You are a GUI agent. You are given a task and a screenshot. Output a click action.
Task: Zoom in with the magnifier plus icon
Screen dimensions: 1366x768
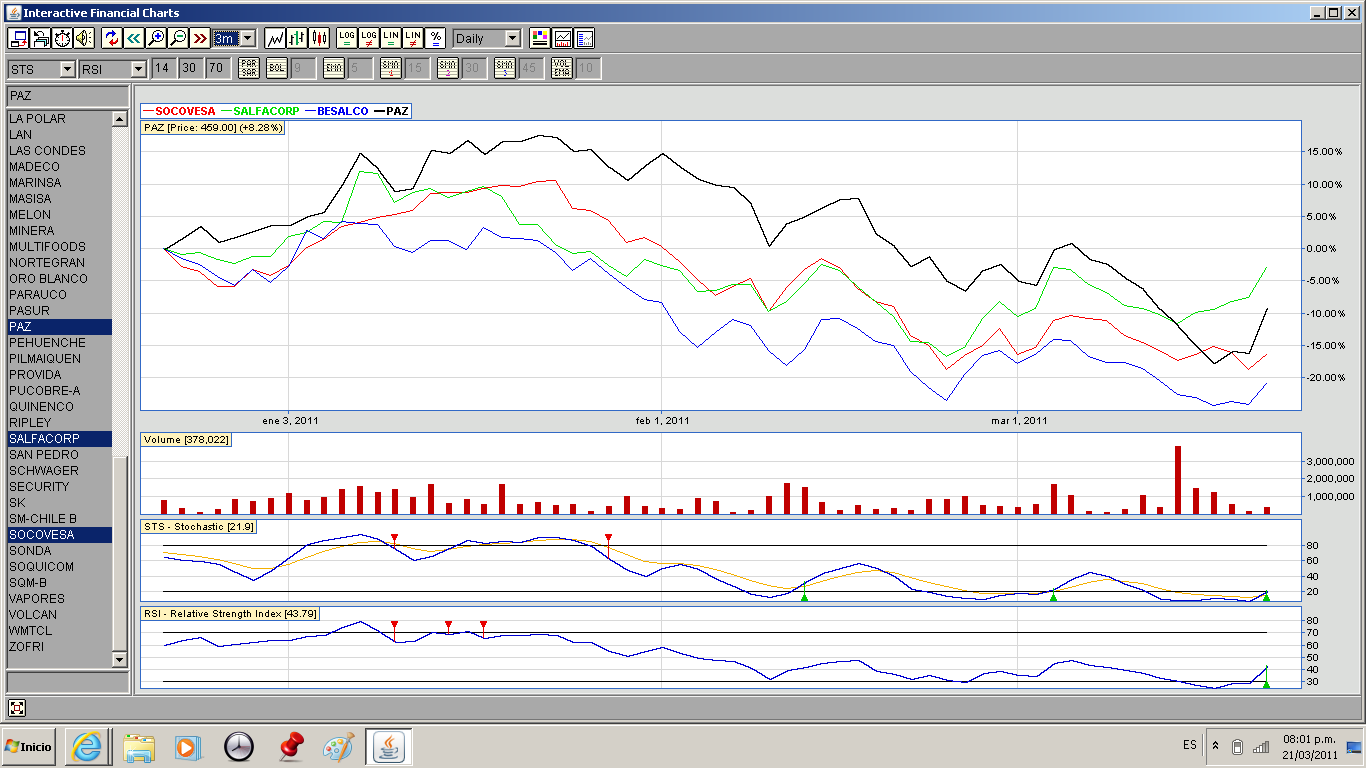click(x=155, y=38)
